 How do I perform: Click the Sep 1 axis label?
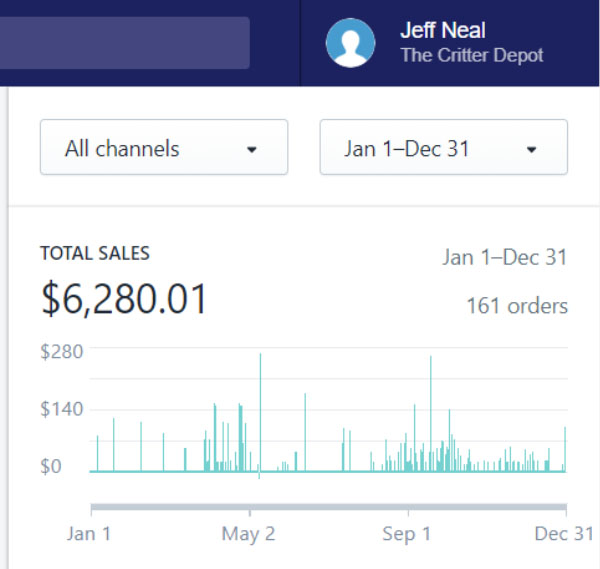(x=407, y=534)
